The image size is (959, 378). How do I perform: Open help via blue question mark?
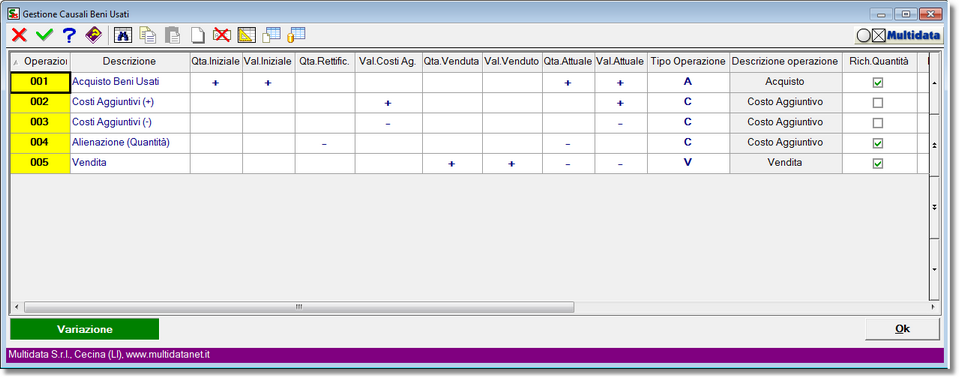69,35
